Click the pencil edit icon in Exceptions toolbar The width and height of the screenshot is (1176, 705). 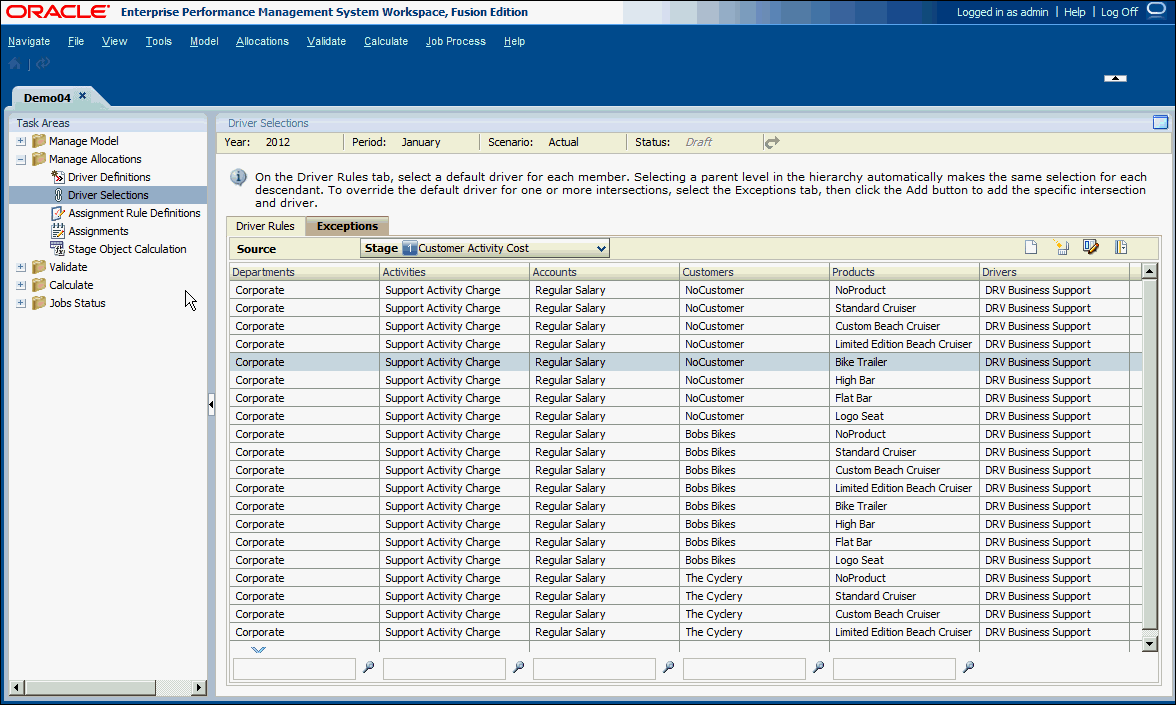pyautogui.click(x=1091, y=248)
